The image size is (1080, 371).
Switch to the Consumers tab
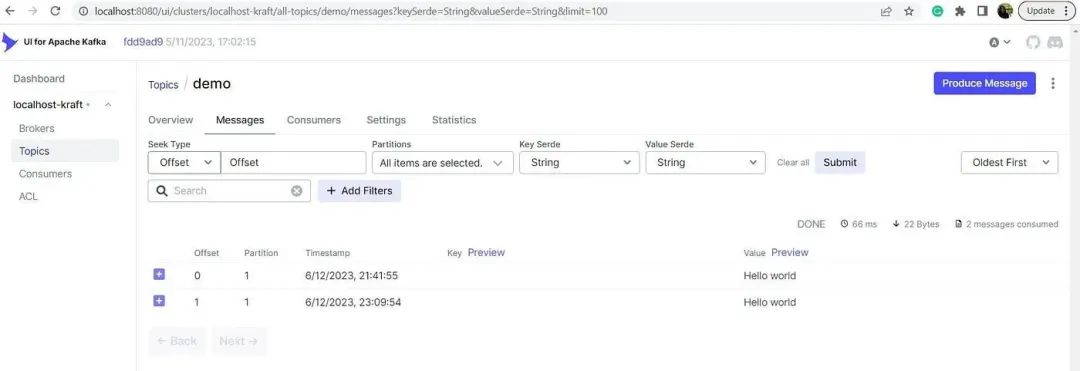coord(313,120)
